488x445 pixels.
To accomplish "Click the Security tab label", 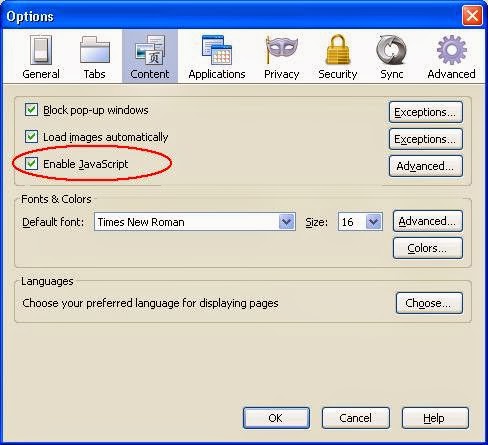I will point(338,74).
